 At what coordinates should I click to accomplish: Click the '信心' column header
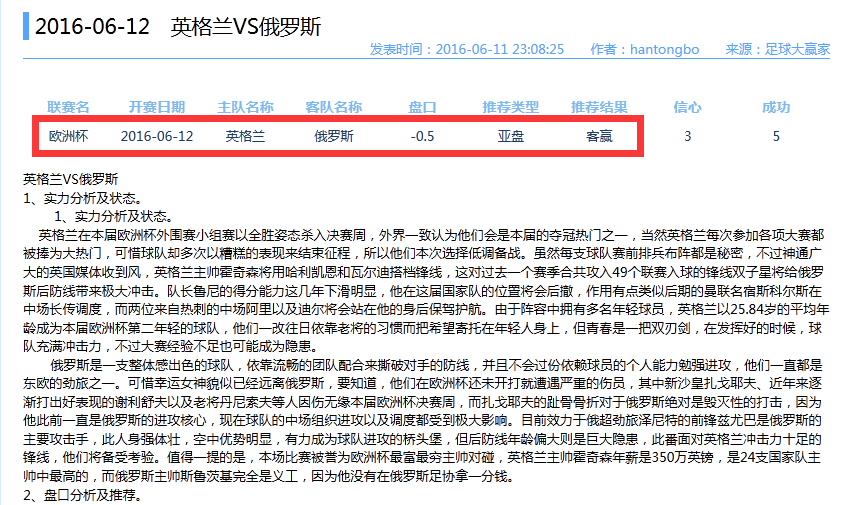tap(687, 107)
